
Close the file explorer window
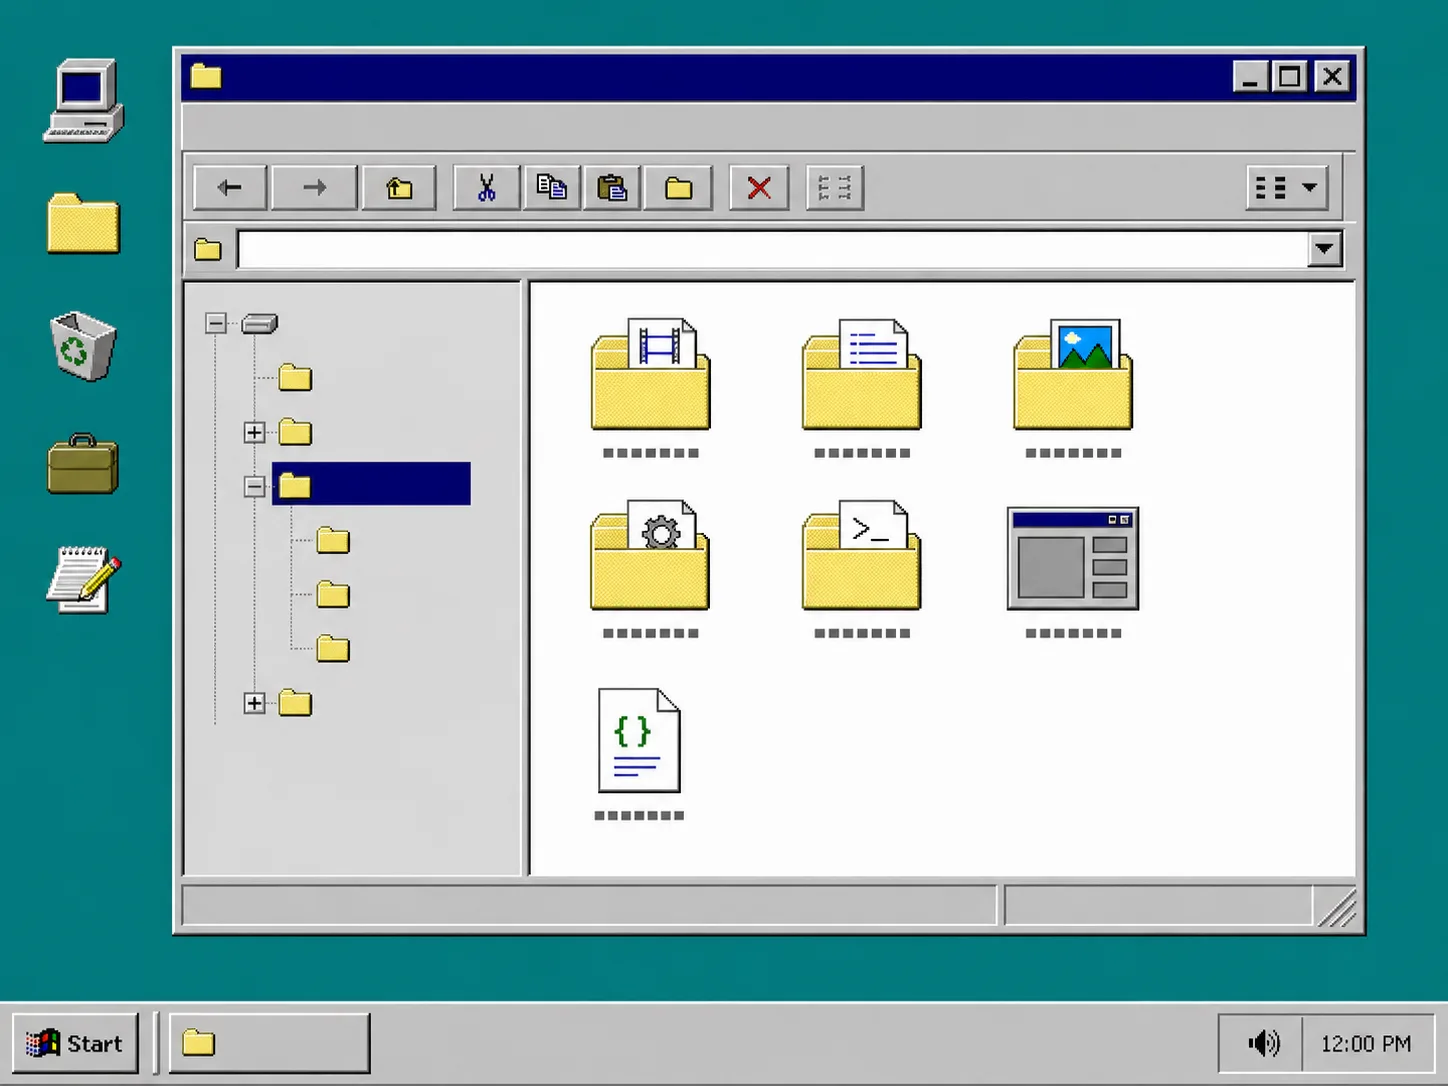pyautogui.click(x=1332, y=76)
